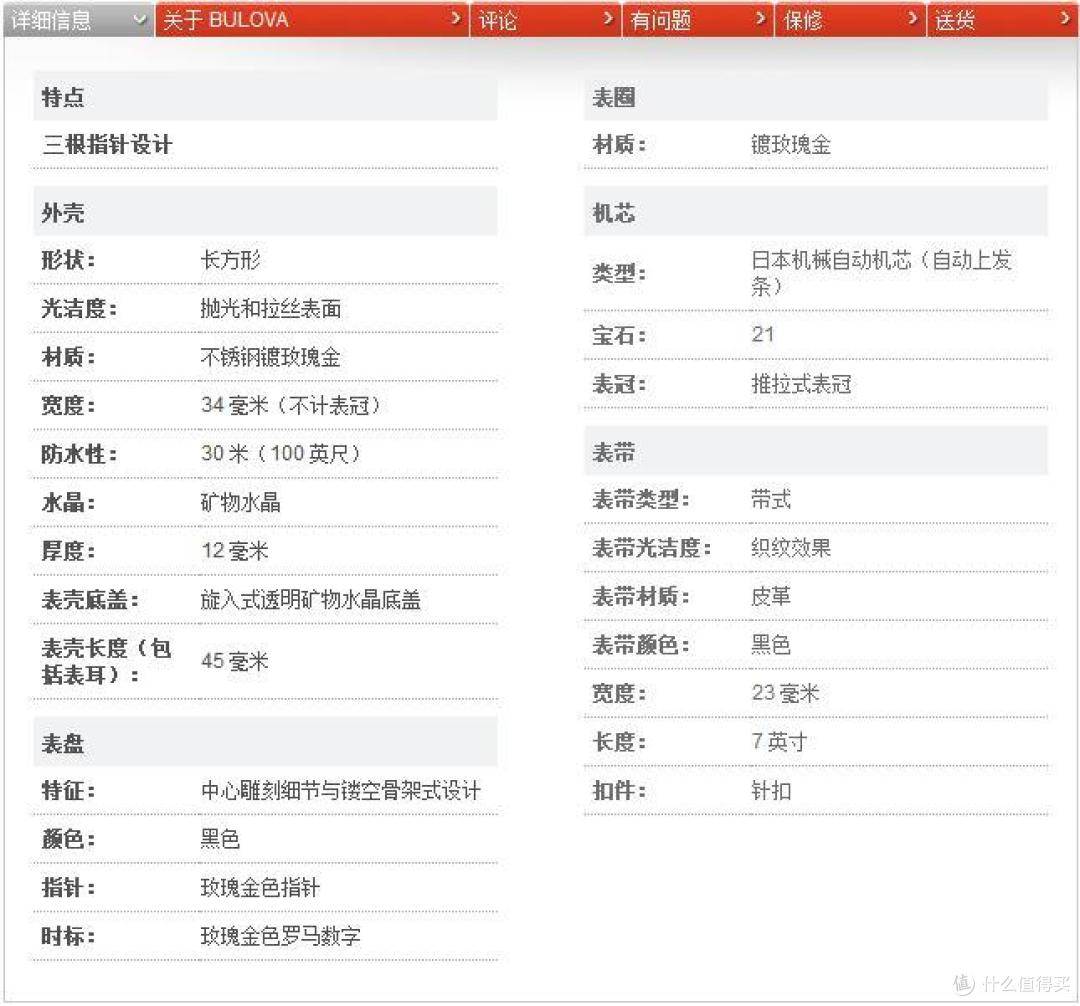Click the jewels value 21

(762, 335)
